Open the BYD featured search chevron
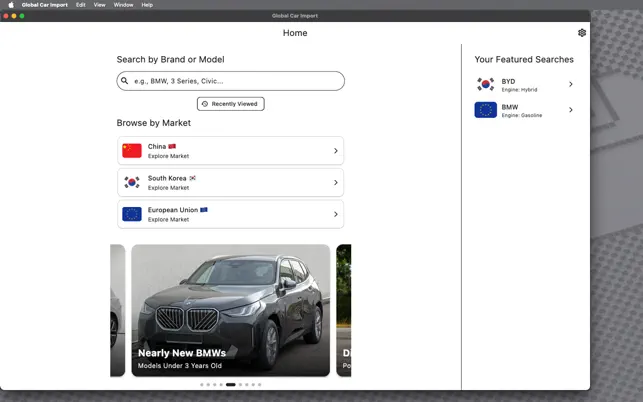 click(570, 84)
